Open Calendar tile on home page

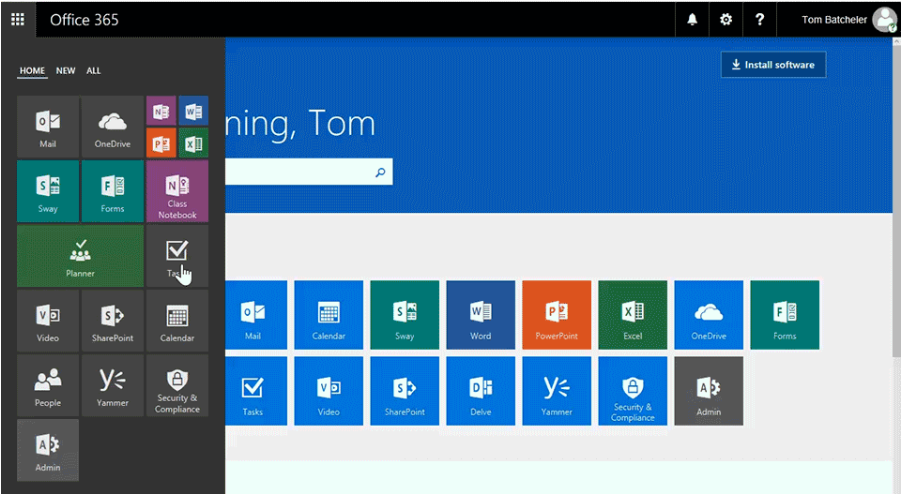point(329,315)
